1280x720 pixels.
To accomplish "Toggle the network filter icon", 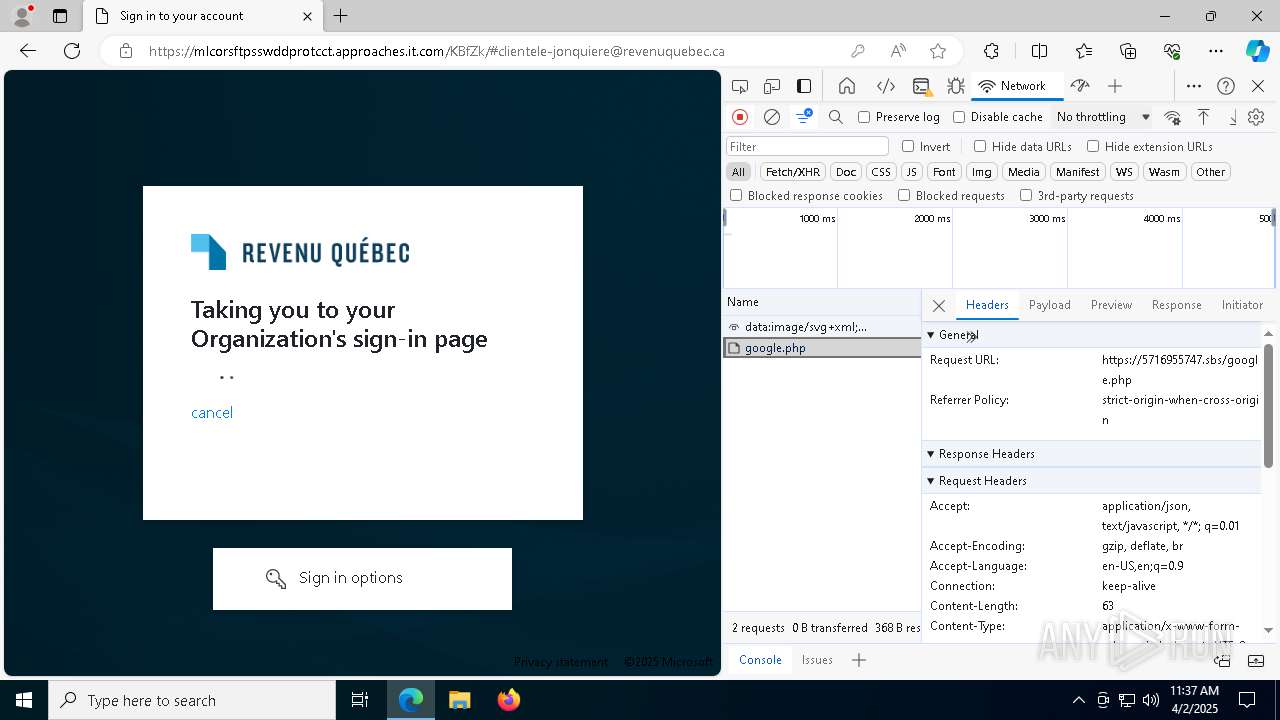I will point(804,117).
